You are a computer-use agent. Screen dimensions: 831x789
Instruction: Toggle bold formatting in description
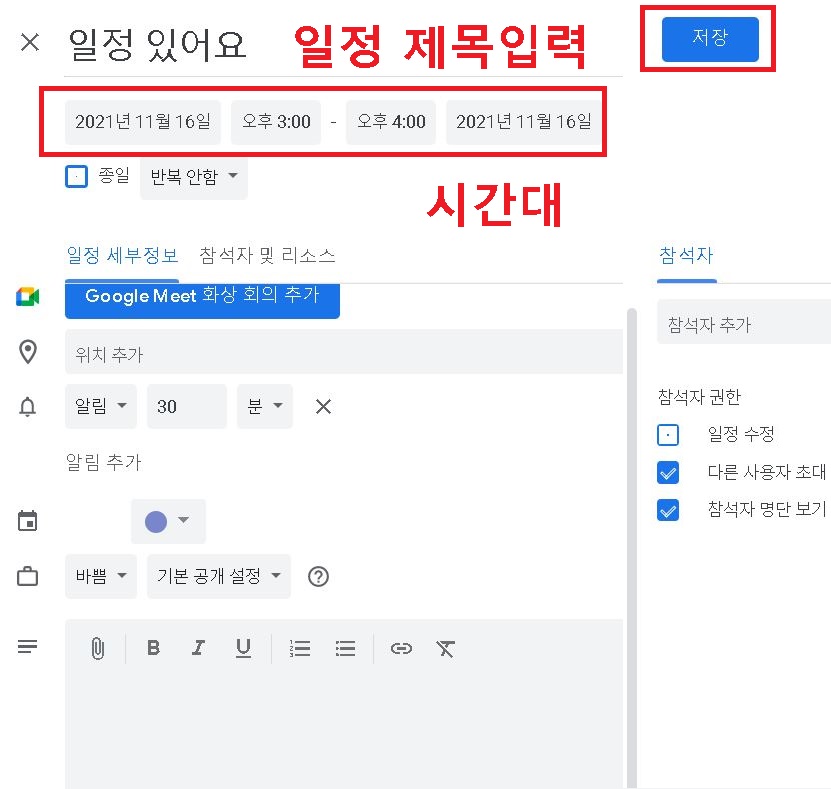tap(154, 648)
